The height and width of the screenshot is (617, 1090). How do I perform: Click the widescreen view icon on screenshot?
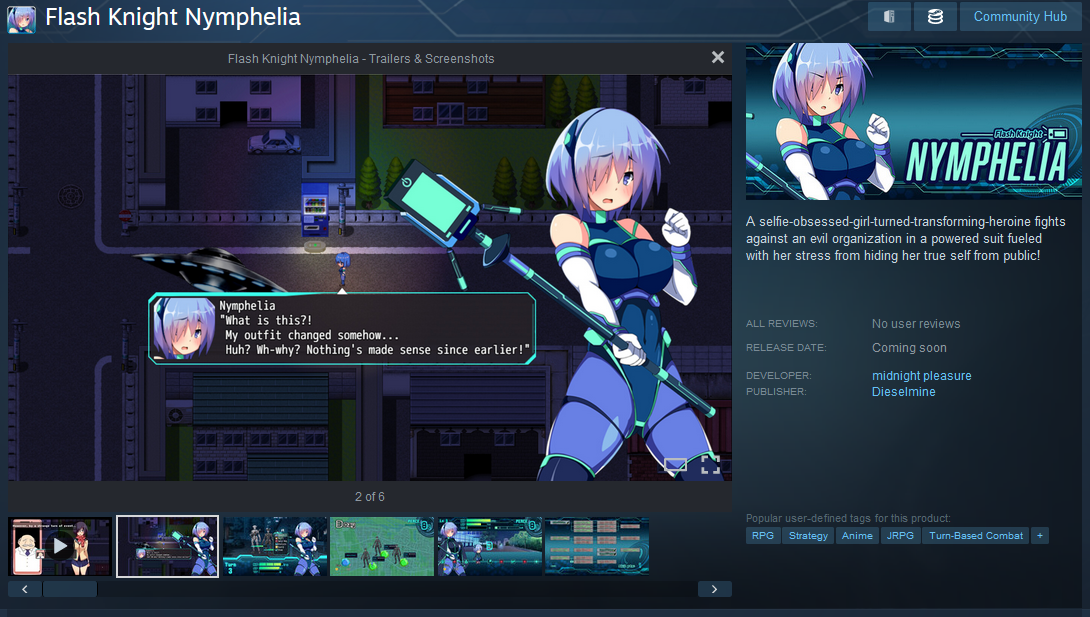(675, 465)
